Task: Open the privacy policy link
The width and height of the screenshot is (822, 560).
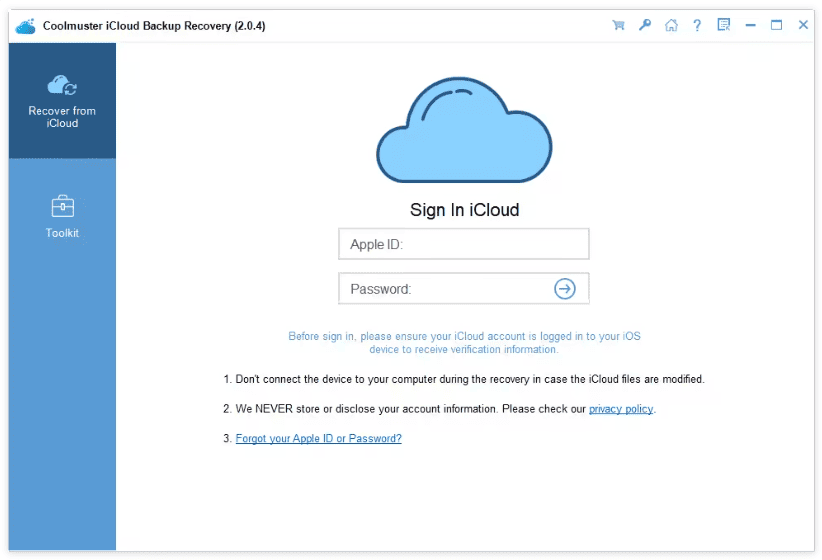Action: (621, 409)
